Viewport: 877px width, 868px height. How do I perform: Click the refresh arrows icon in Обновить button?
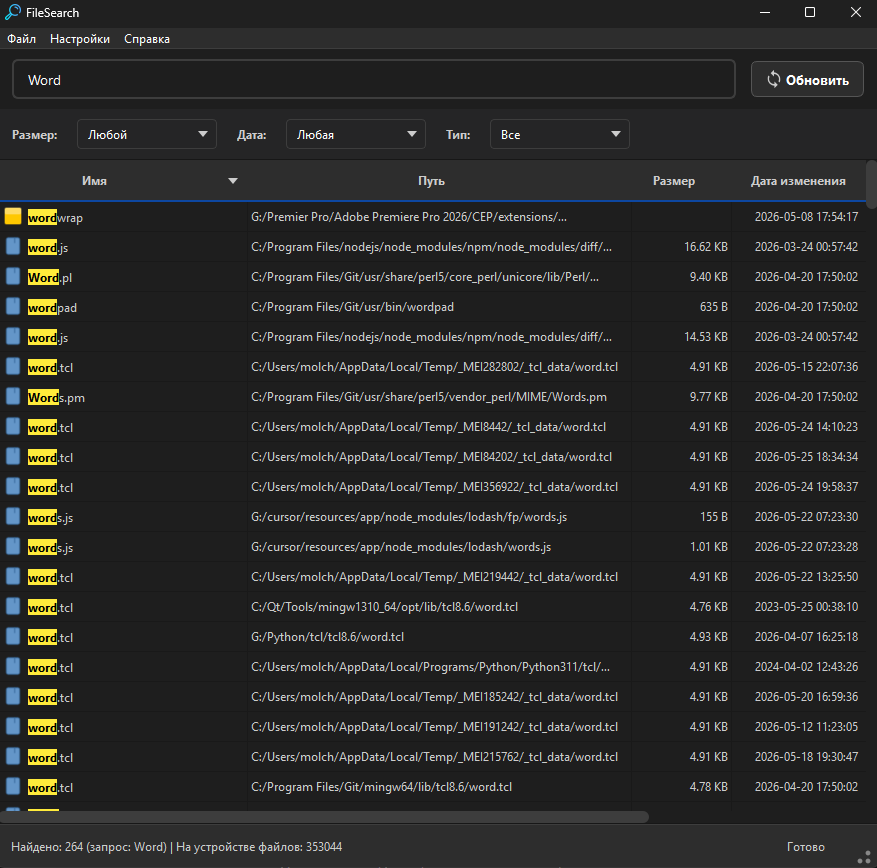pos(774,79)
